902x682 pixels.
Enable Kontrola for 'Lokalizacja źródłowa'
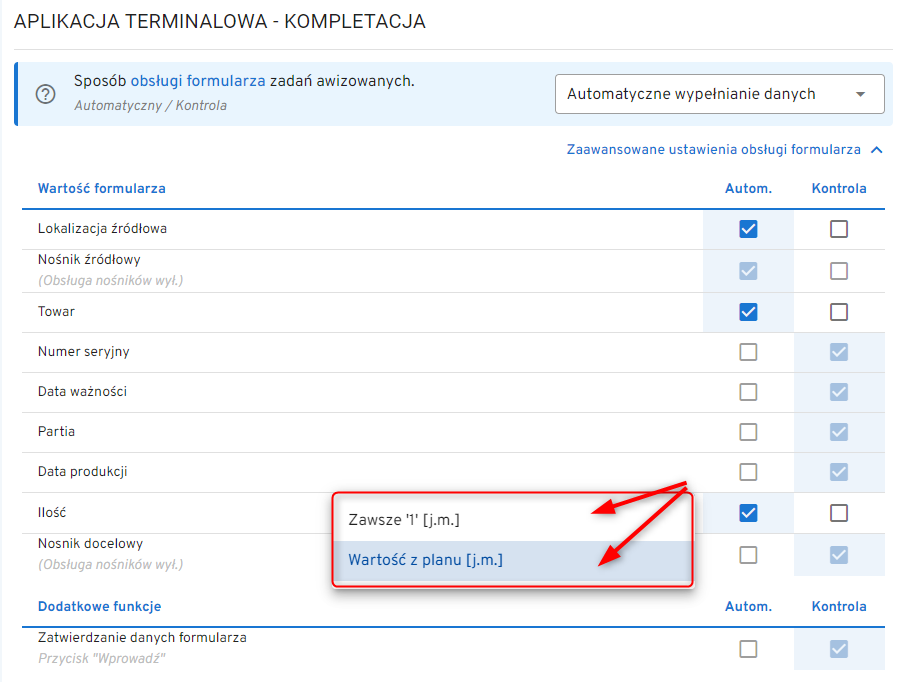click(x=839, y=229)
